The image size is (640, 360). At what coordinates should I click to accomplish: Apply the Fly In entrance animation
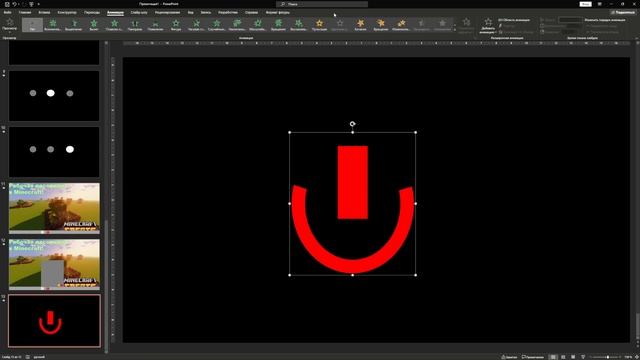click(94, 25)
